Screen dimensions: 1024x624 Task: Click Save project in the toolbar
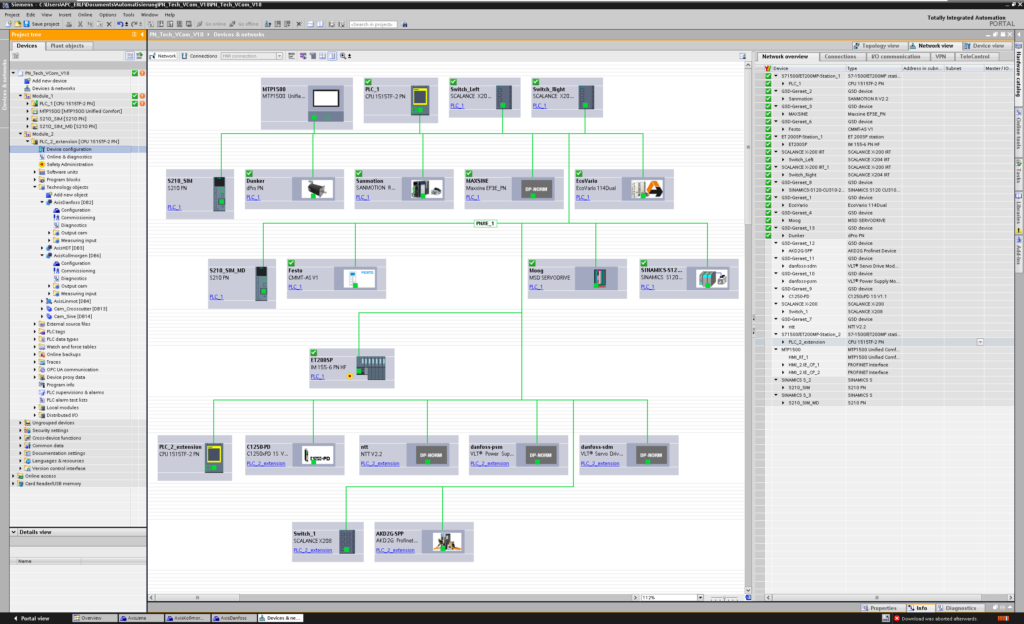click(43, 23)
